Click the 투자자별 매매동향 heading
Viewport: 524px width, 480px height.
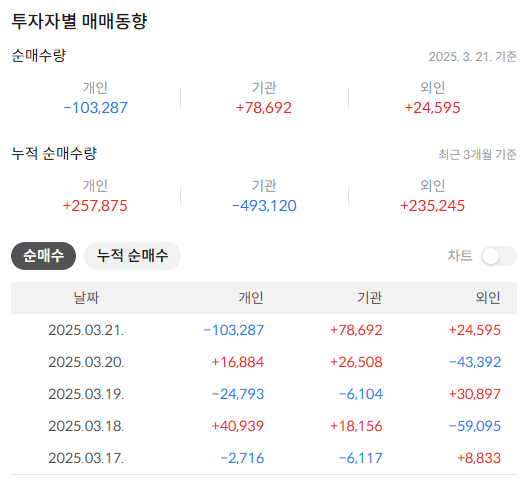click(x=79, y=21)
